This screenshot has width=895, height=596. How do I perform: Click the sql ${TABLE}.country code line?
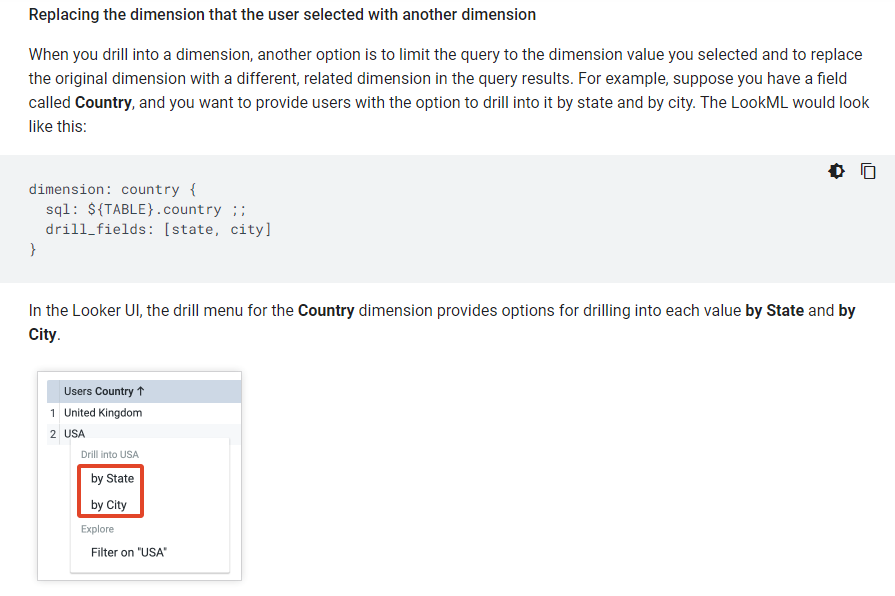tap(146, 210)
